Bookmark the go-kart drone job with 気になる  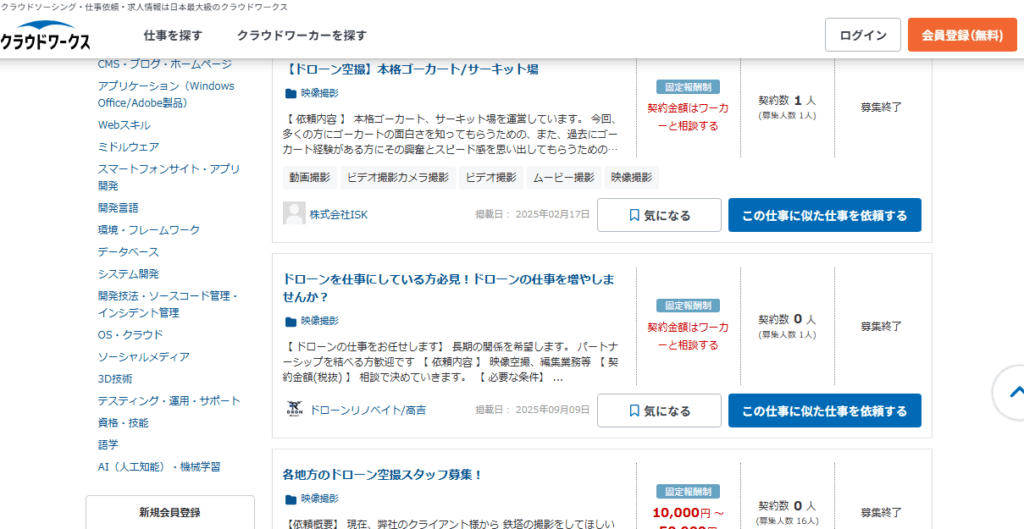click(x=658, y=215)
